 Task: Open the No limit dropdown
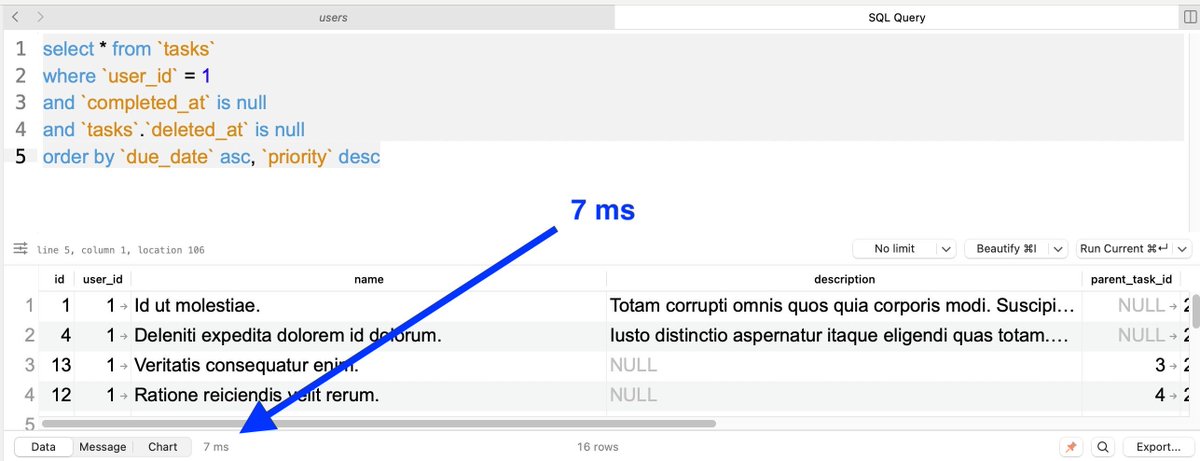click(905, 248)
